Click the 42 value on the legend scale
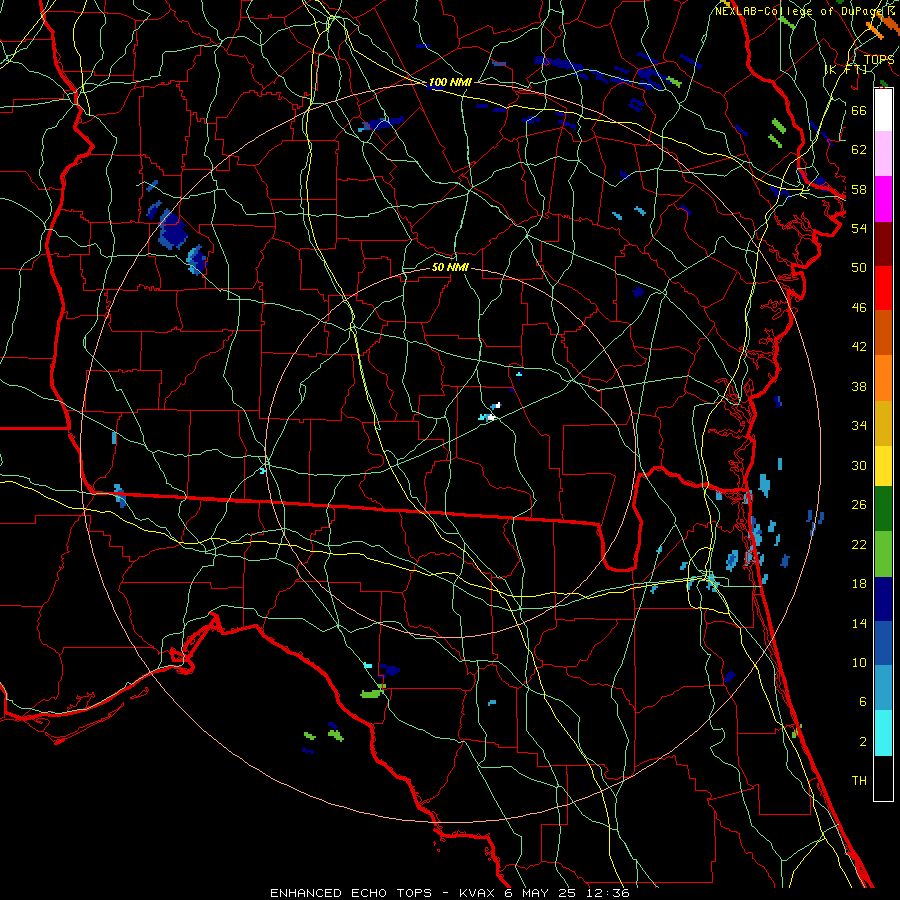The width and height of the screenshot is (900, 900). pyautogui.click(x=859, y=347)
